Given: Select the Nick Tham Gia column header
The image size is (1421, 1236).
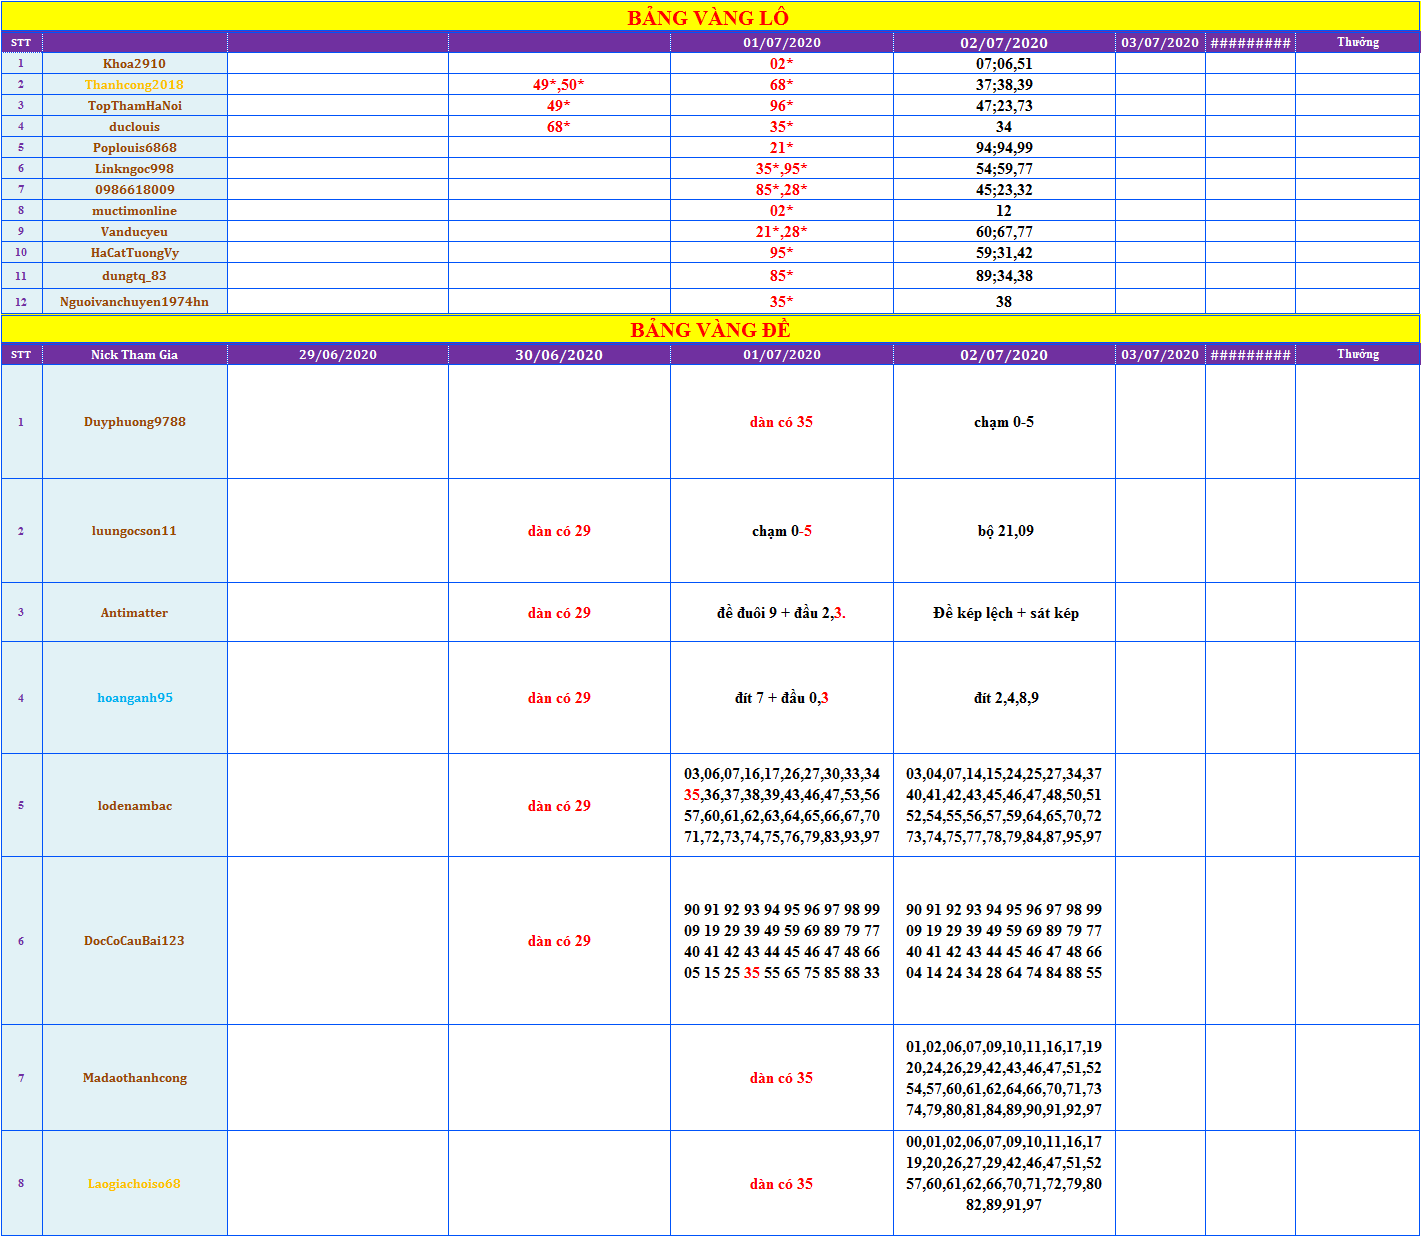Looking at the screenshot, I should click(x=135, y=354).
